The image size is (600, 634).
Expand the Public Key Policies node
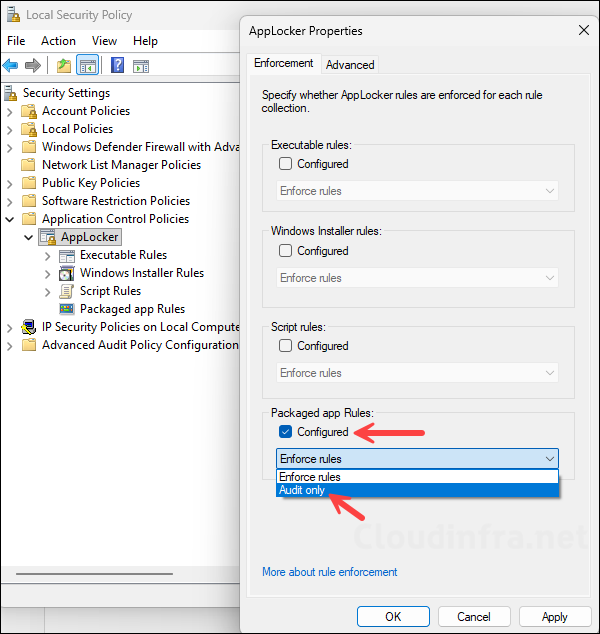10,184
